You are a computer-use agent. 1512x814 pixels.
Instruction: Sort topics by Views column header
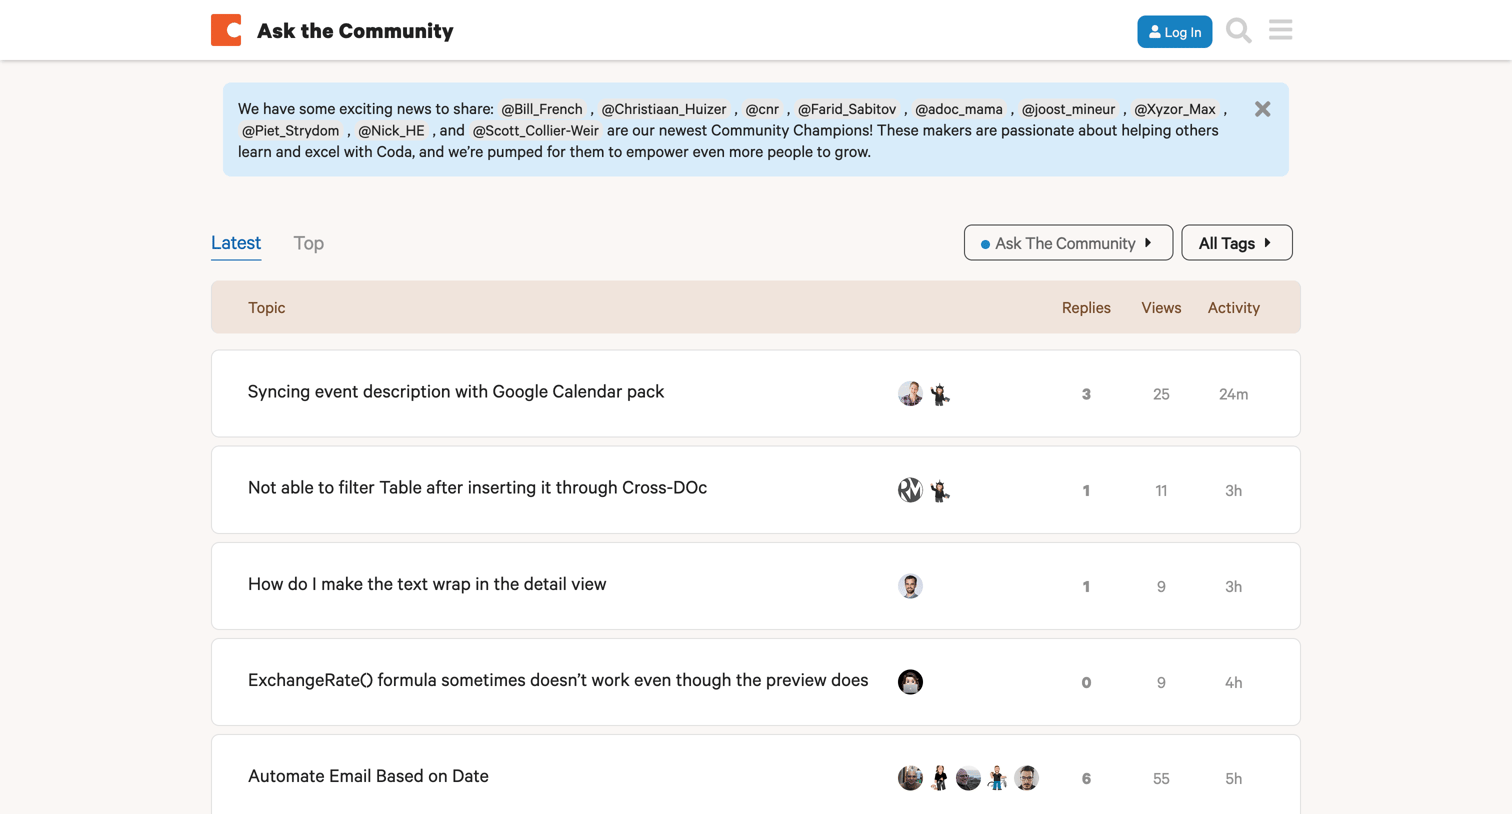1161,308
